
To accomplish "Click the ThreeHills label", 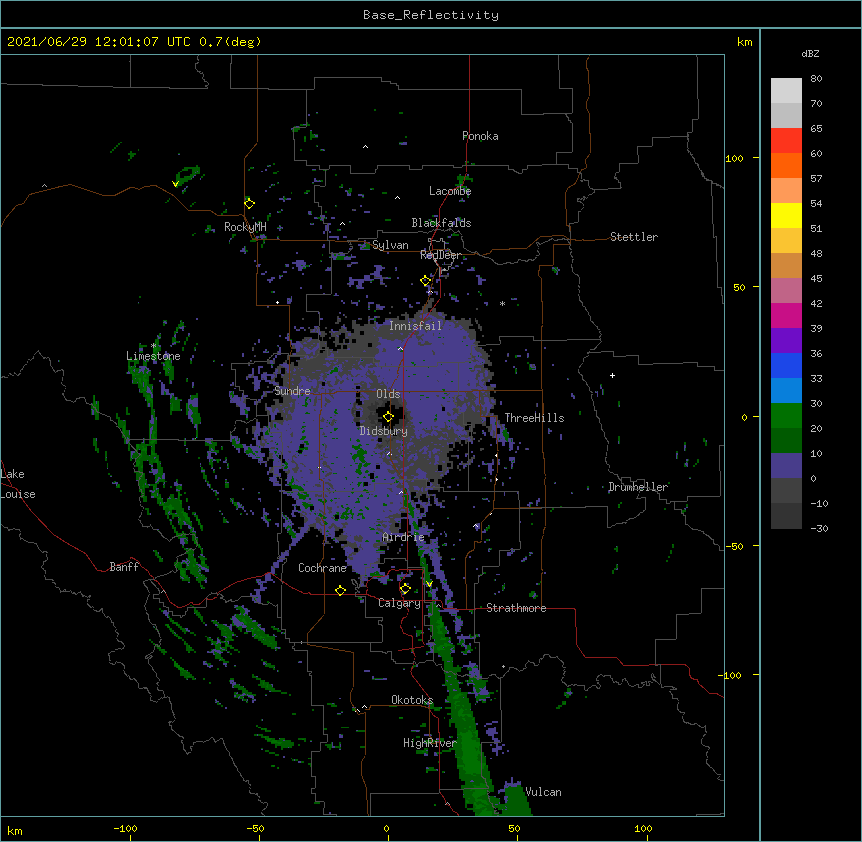I will click(x=534, y=418).
